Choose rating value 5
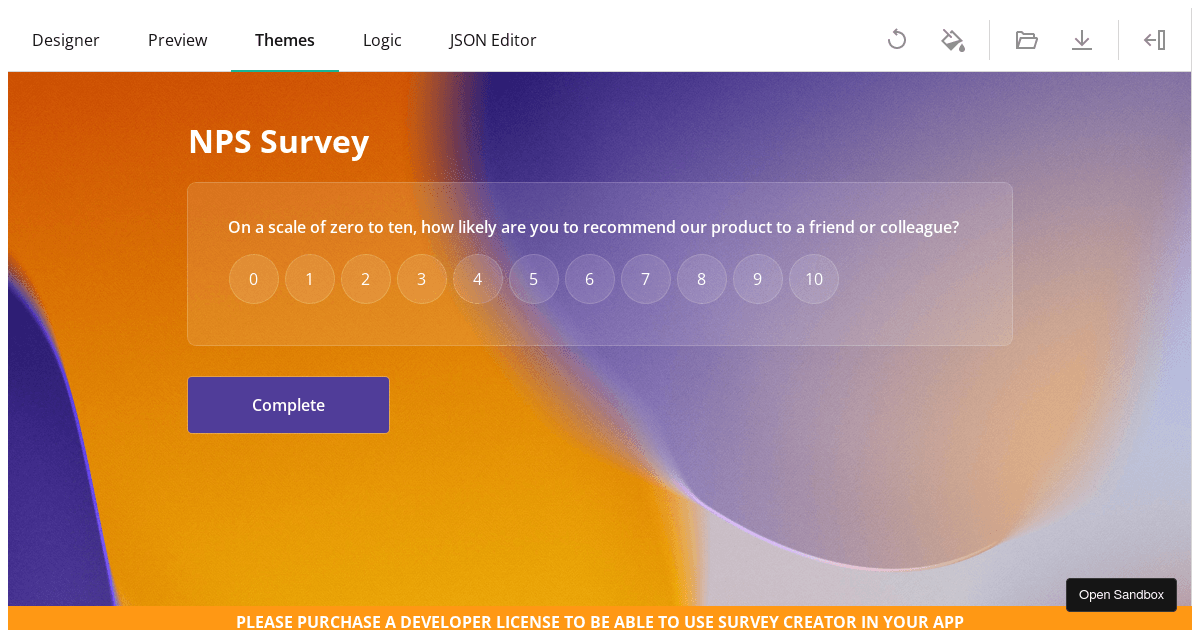 [534, 279]
